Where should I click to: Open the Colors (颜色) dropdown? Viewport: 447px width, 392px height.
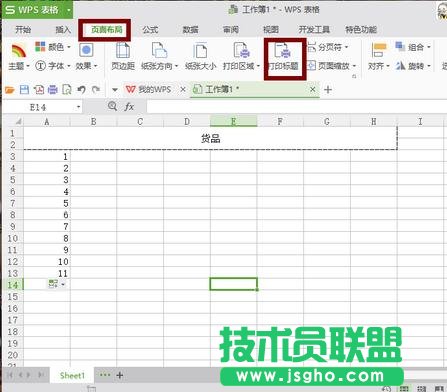[53, 47]
